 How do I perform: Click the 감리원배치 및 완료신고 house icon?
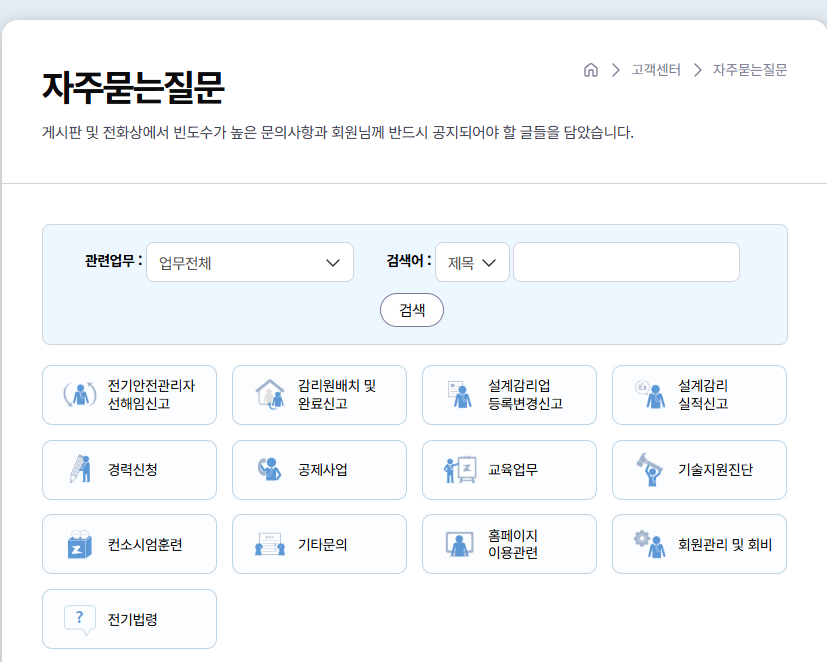pos(270,394)
